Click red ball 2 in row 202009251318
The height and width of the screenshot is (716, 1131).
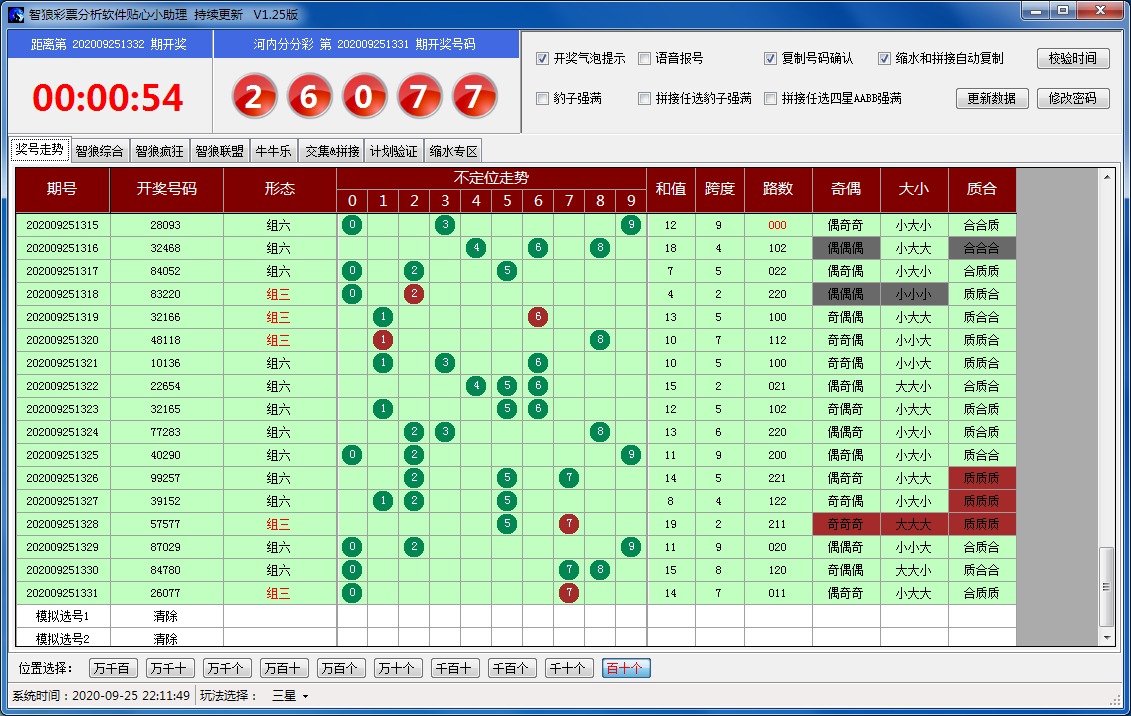414,294
